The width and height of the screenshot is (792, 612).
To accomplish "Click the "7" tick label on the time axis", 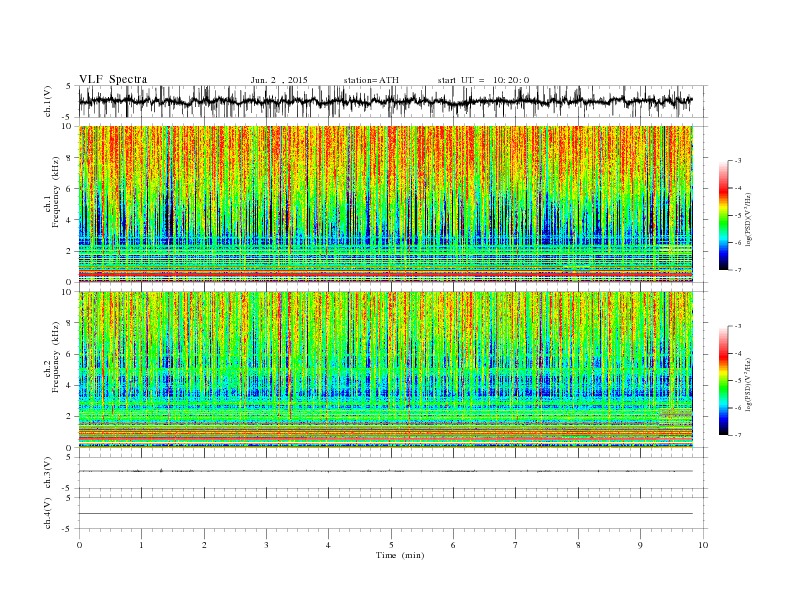I will 516,545.
